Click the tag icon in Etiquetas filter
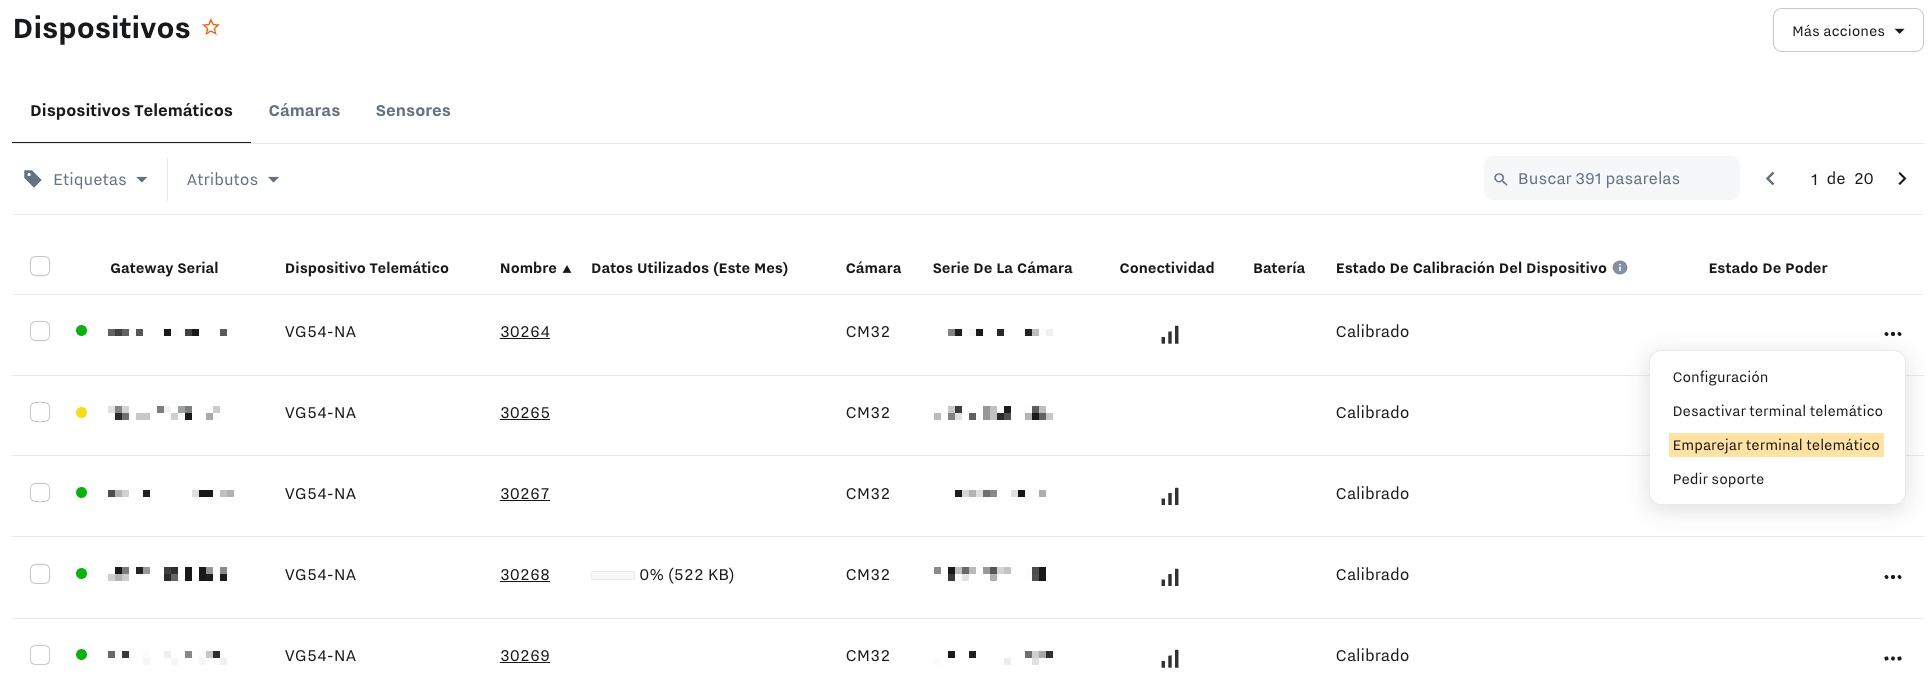 33,179
